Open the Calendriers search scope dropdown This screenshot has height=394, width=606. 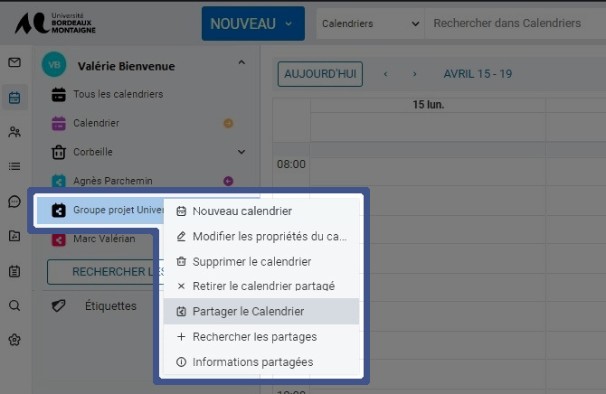click(x=370, y=24)
